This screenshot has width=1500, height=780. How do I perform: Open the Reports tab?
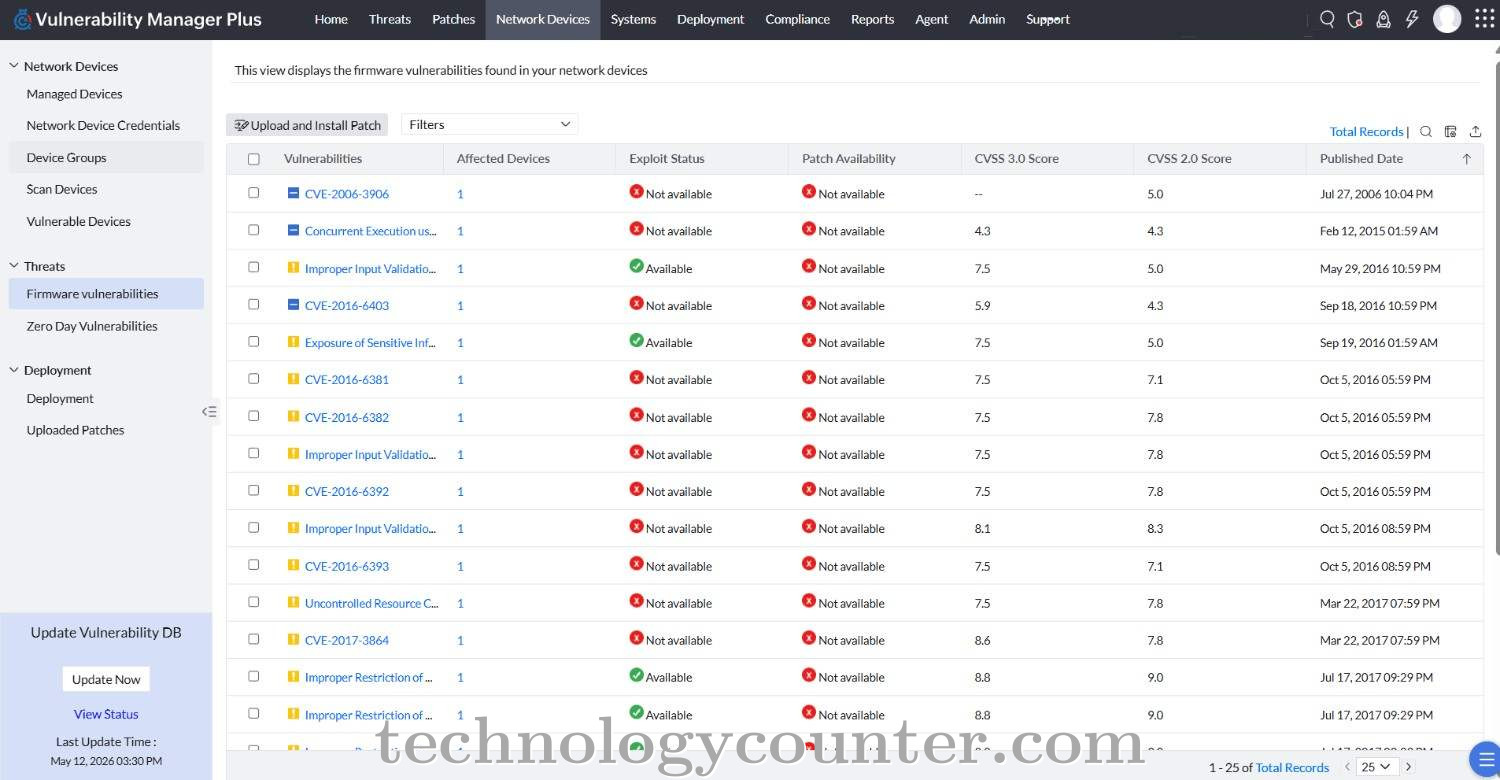(x=872, y=19)
